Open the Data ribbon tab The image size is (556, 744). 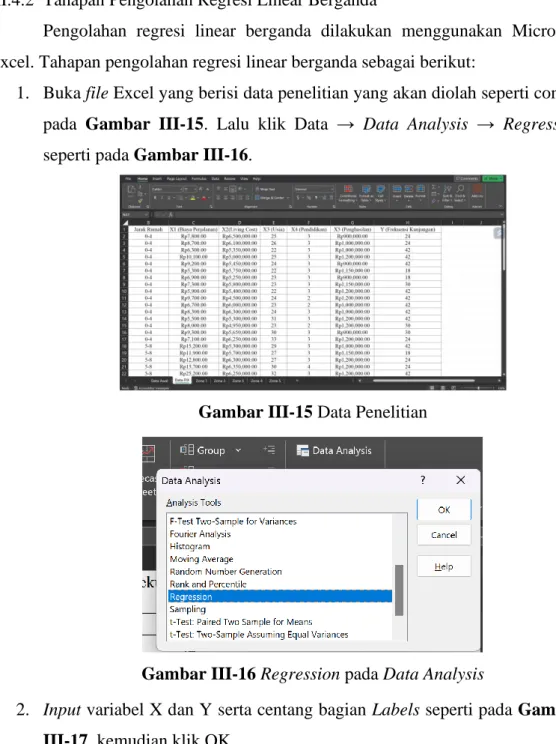coord(215,179)
